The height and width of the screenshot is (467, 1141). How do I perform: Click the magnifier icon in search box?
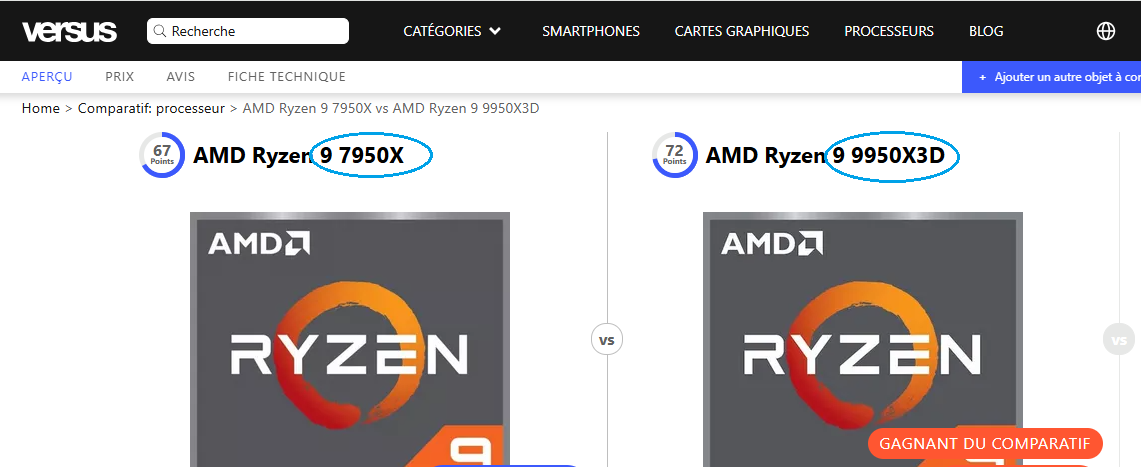point(159,31)
